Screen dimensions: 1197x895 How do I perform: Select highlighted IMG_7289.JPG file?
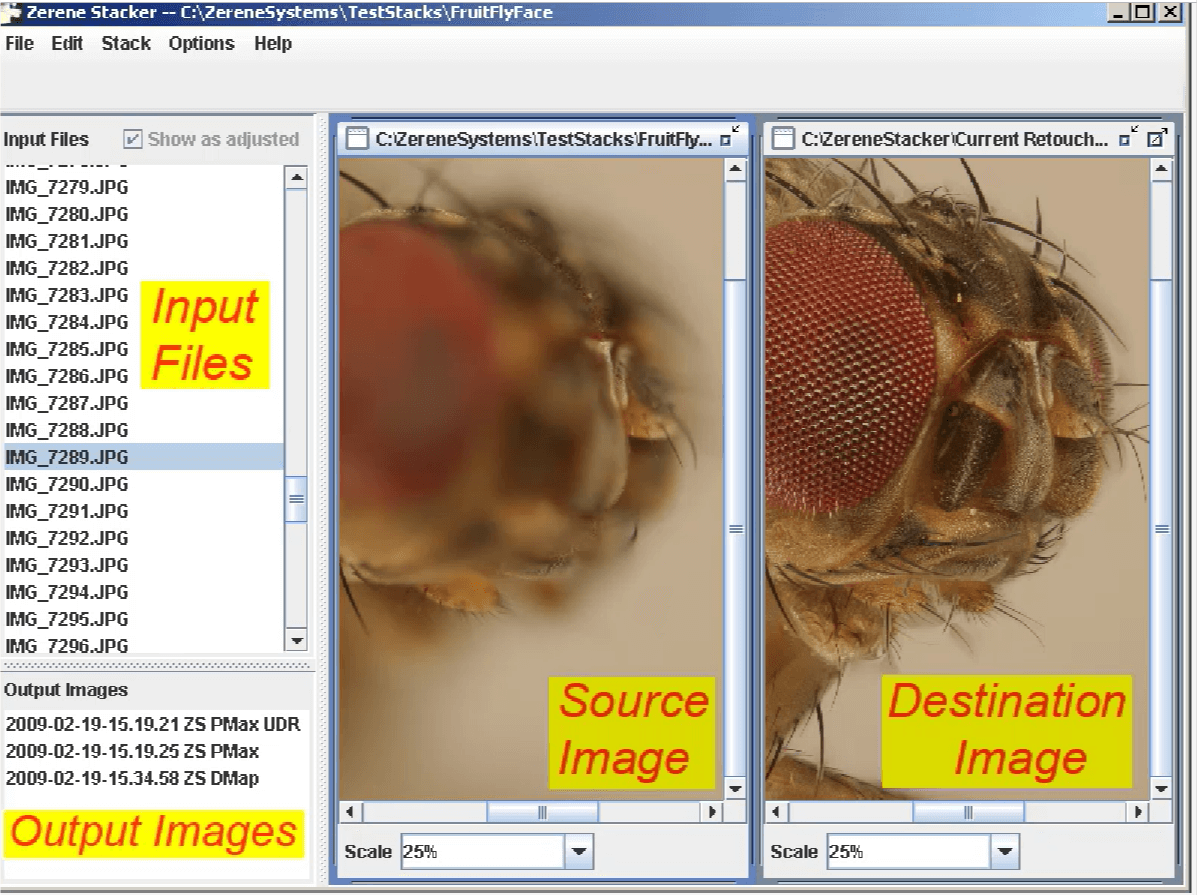144,457
